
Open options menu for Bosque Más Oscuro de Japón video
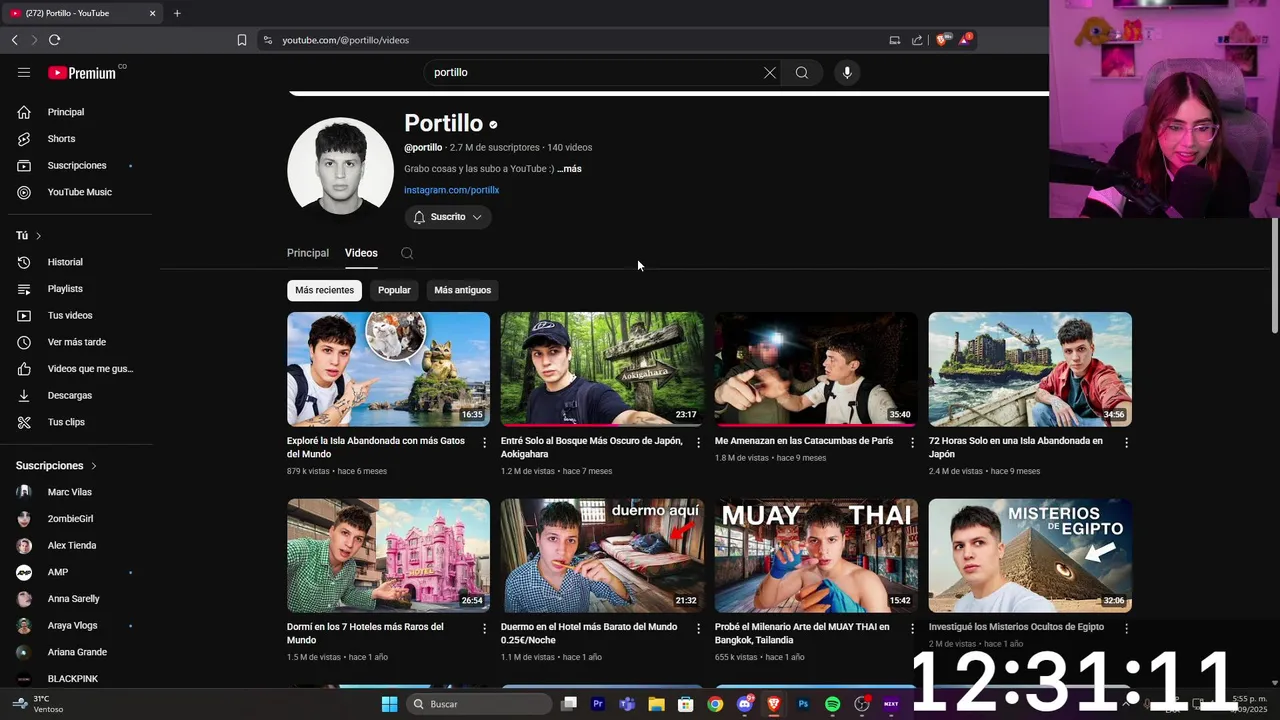tap(699, 442)
